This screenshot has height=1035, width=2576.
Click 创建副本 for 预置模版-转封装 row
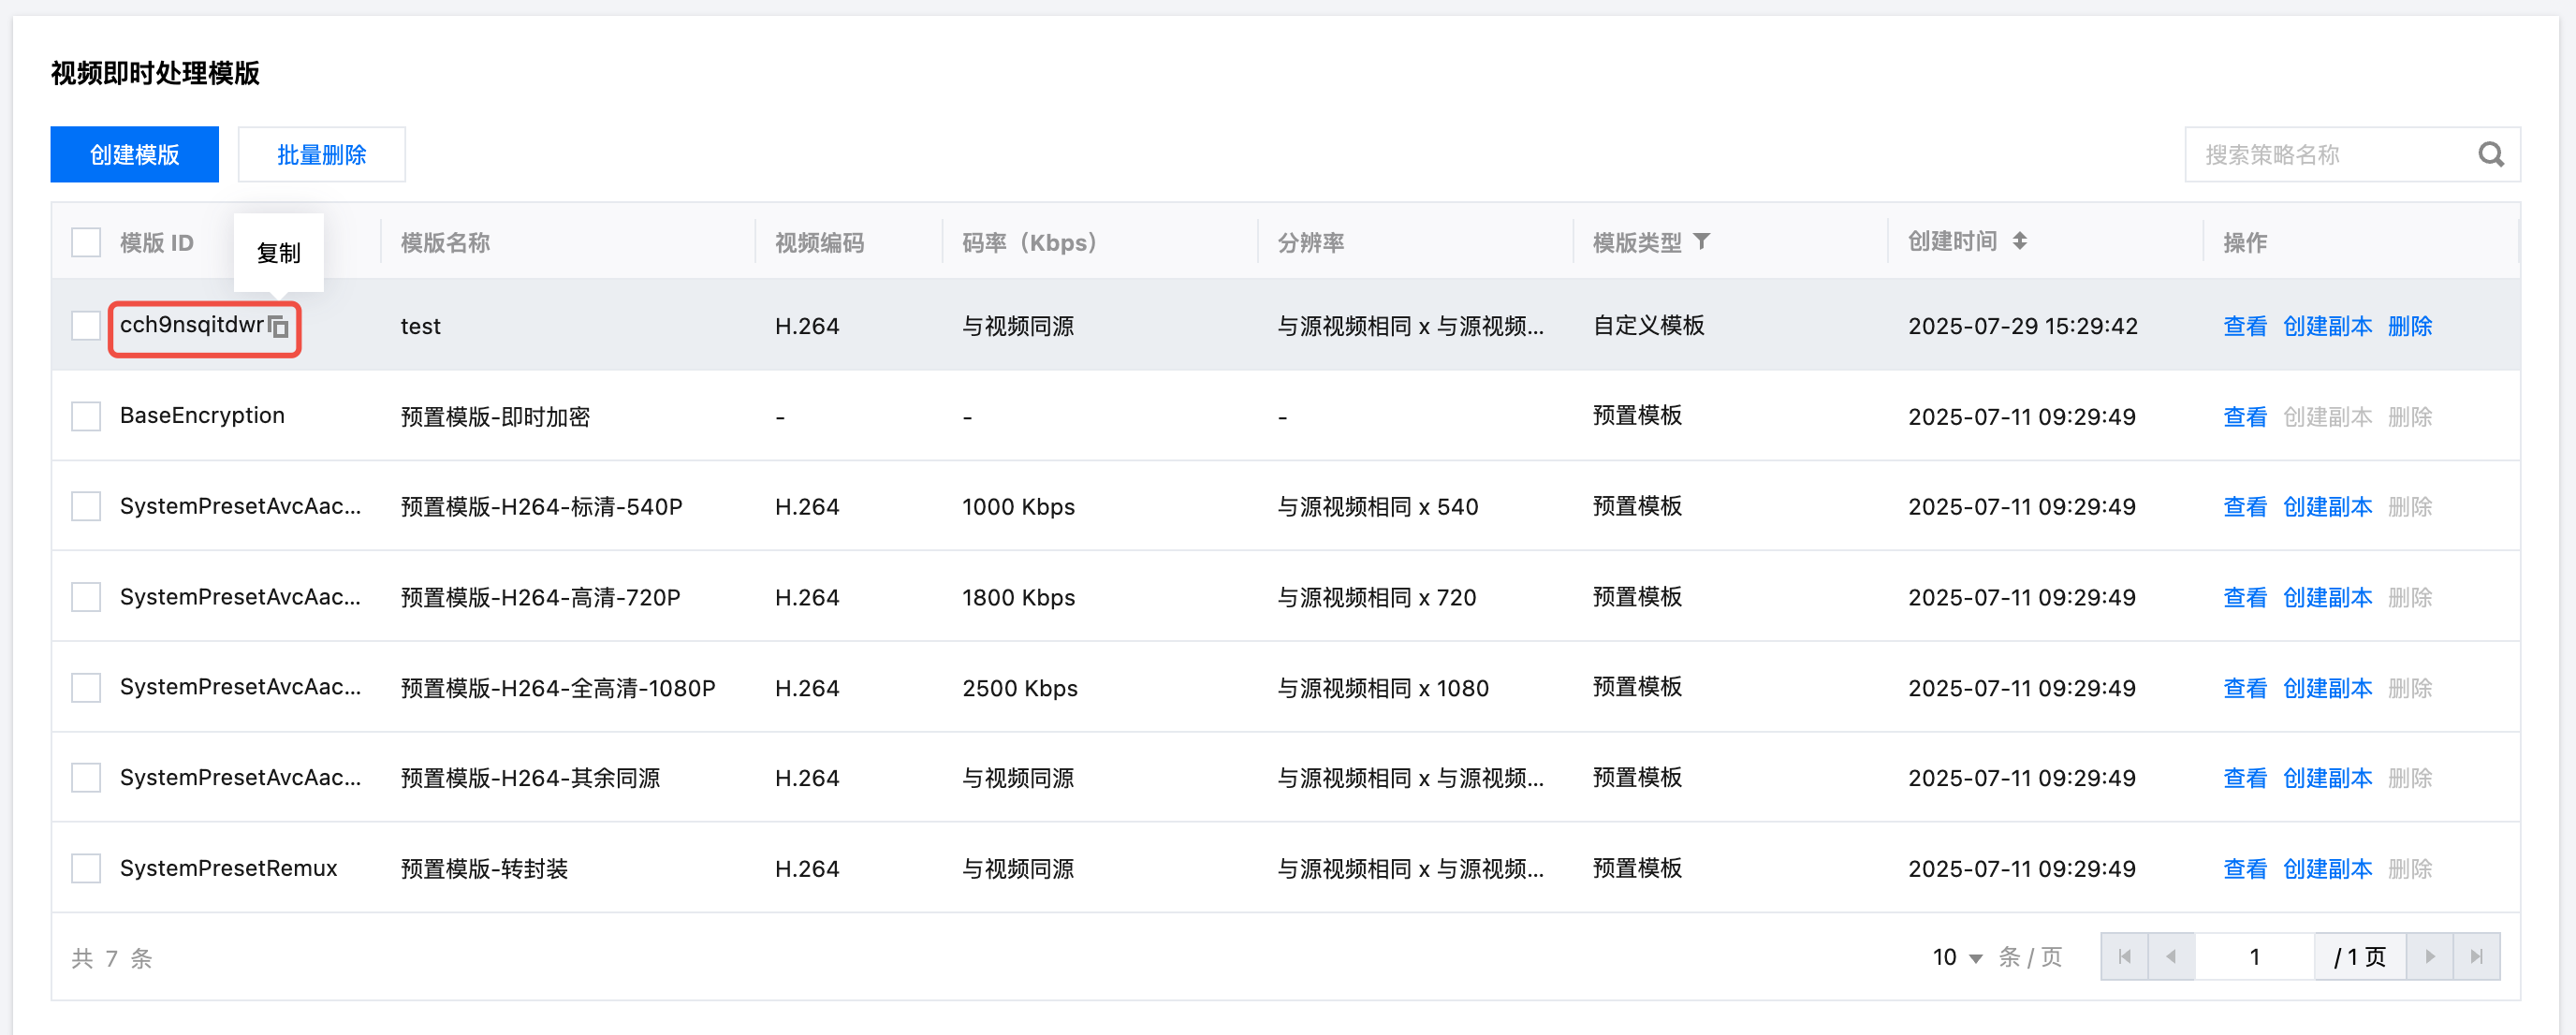(x=2327, y=868)
